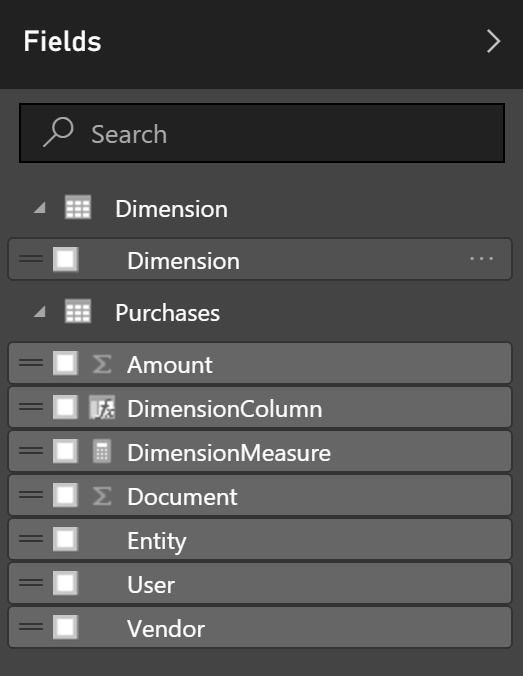Check the Dimension field checkbox
The image size is (523, 676).
tap(66, 259)
